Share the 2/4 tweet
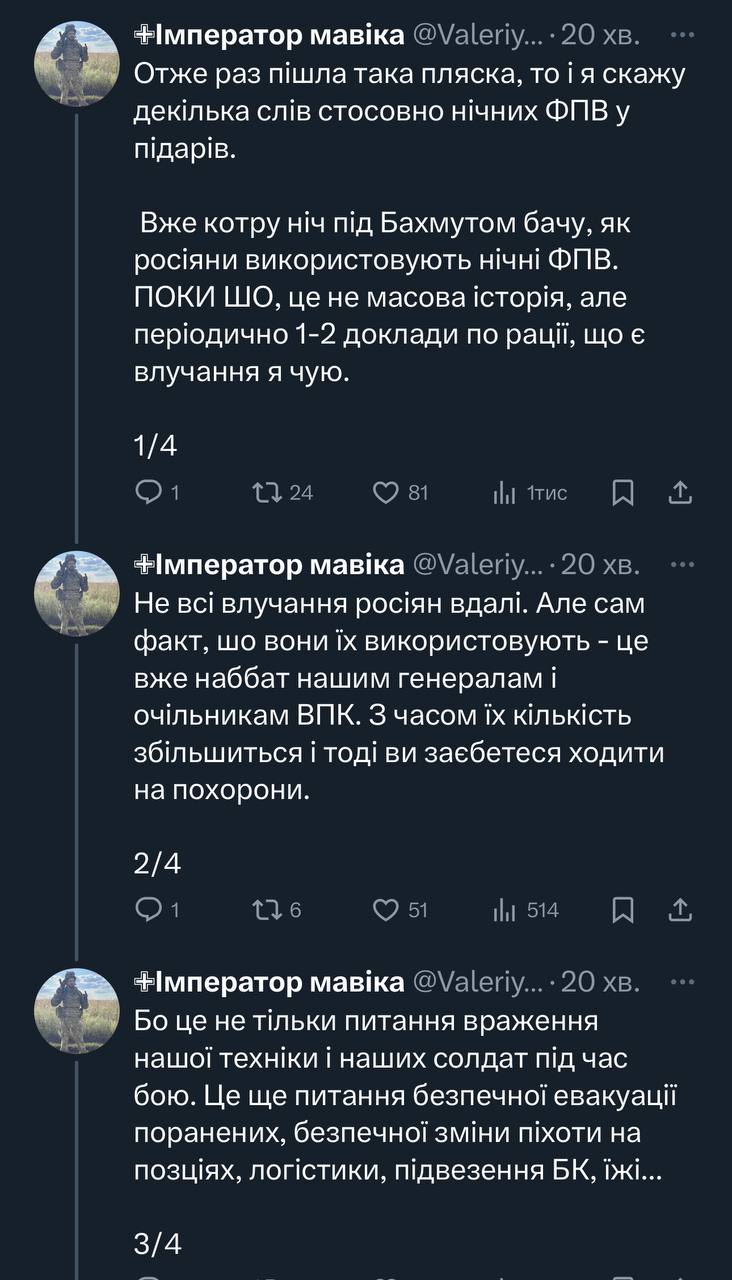The height and width of the screenshot is (1280, 732). point(680,909)
